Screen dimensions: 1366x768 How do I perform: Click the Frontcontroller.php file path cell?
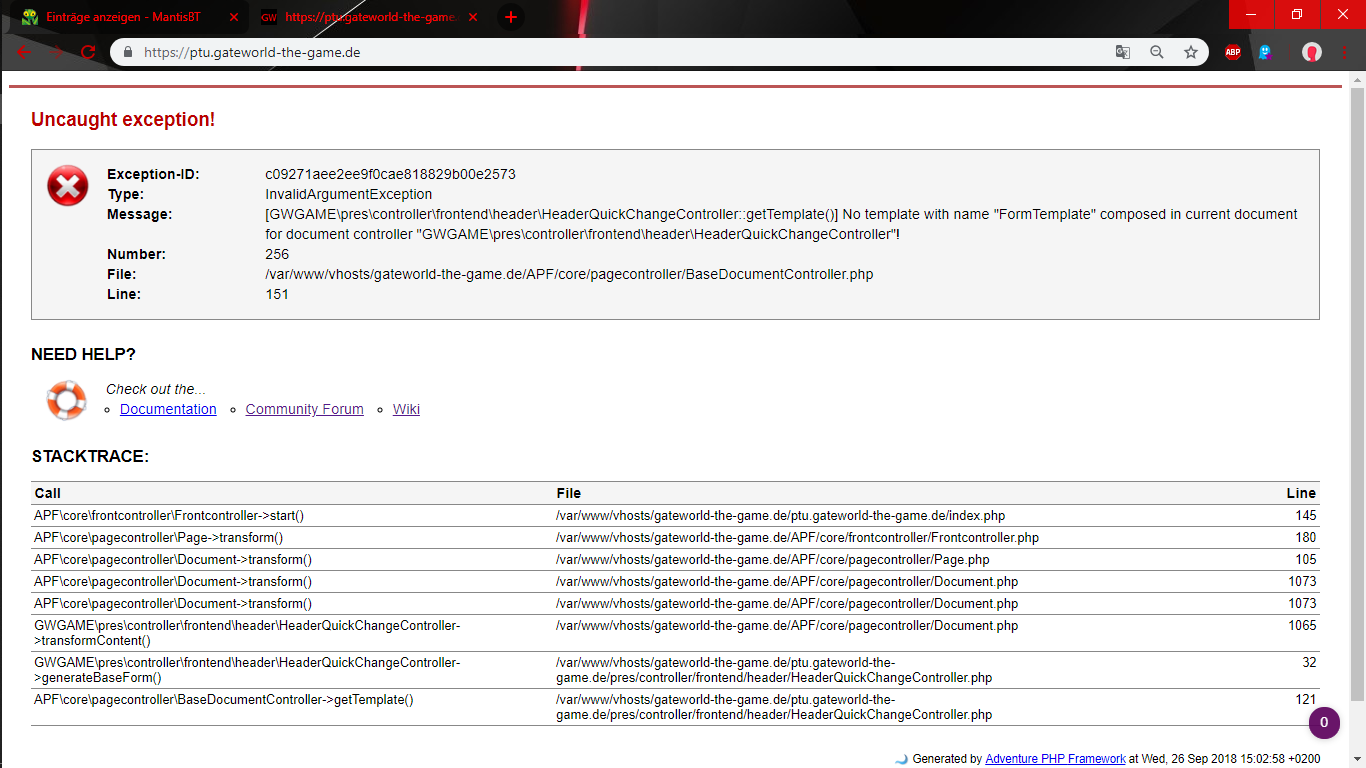798,538
